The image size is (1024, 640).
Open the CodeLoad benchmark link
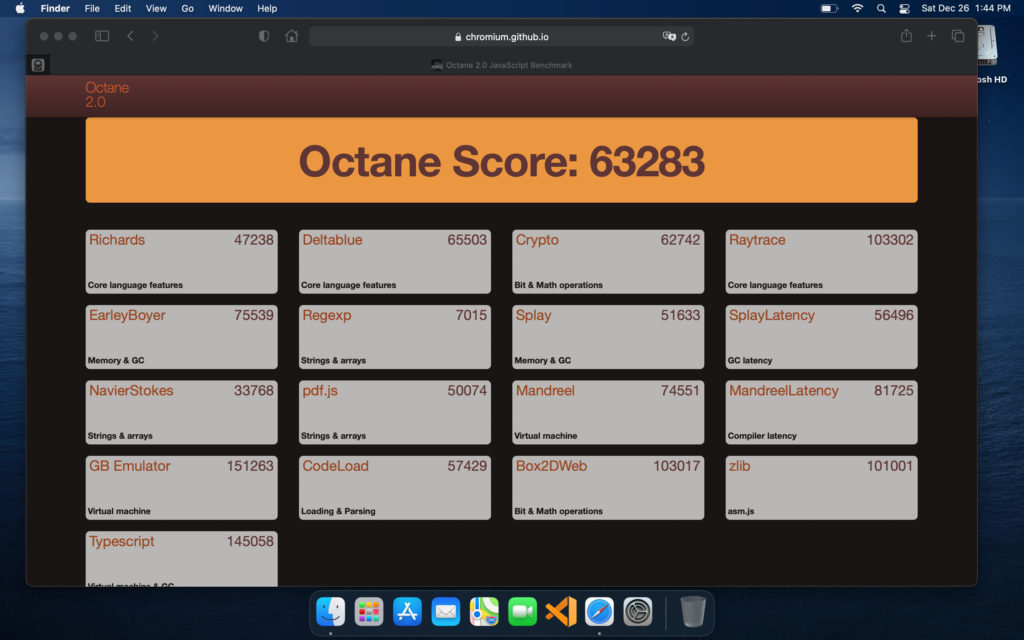(x=336, y=466)
